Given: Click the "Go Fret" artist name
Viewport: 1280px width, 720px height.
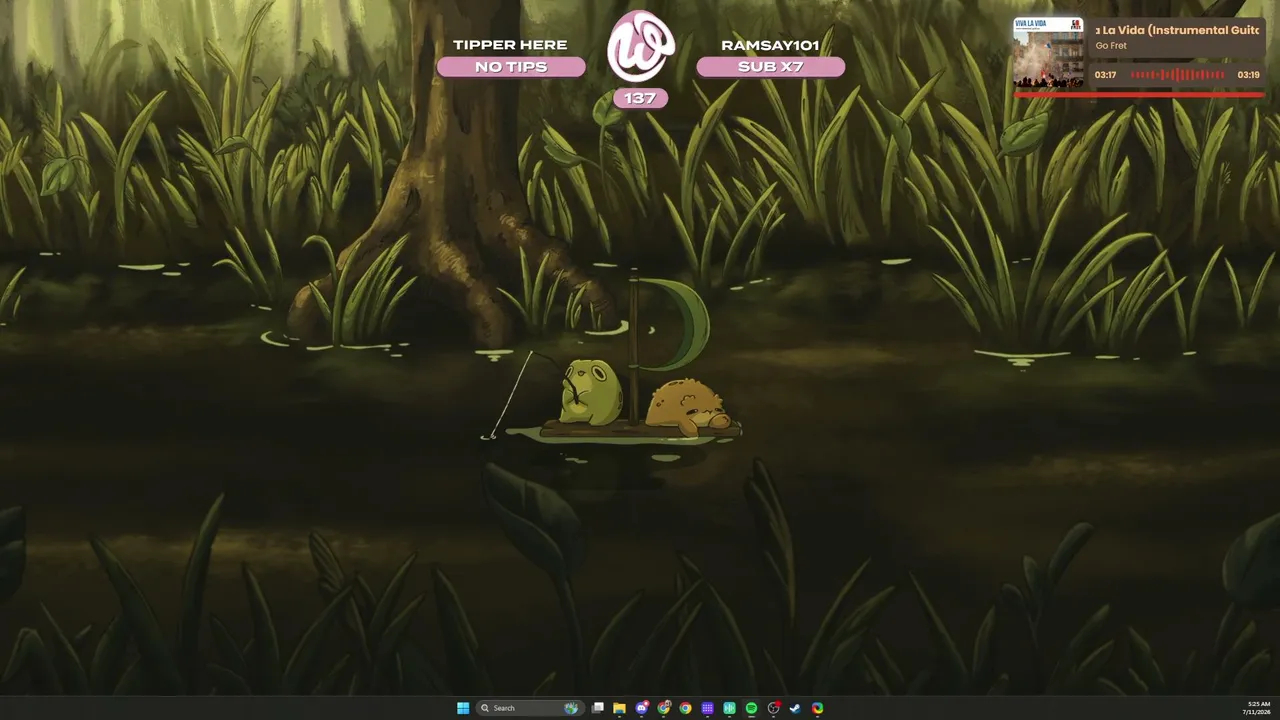Looking at the screenshot, I should 1111,46.
